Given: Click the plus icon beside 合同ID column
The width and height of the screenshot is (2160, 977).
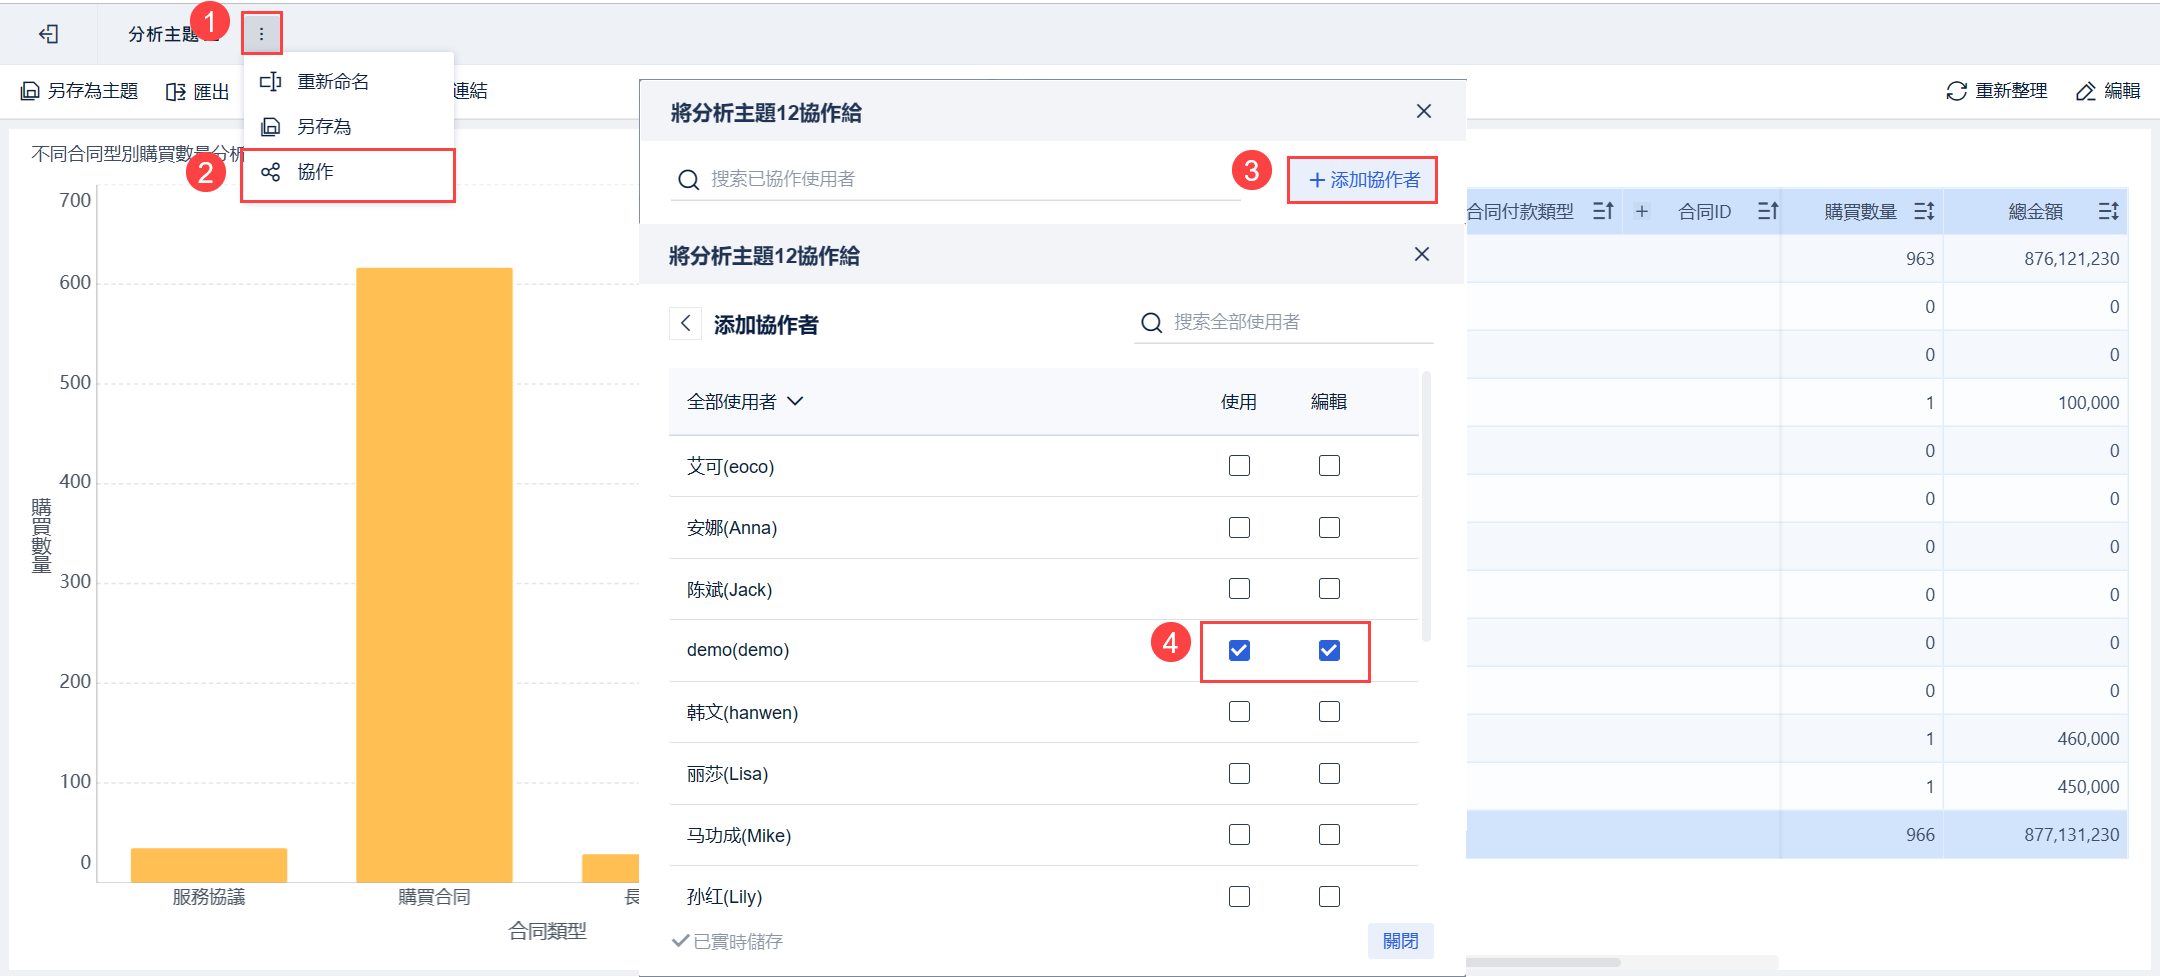Looking at the screenshot, I should [x=1642, y=211].
